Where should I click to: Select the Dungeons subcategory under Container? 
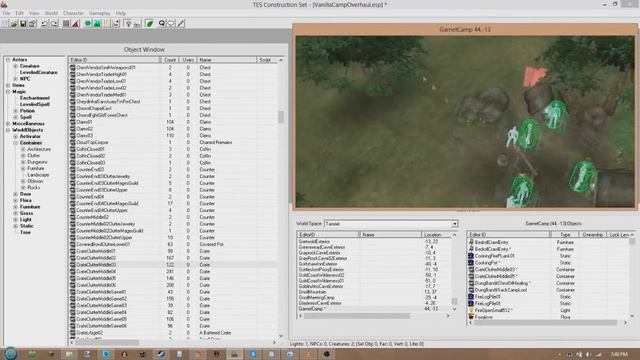(37, 162)
